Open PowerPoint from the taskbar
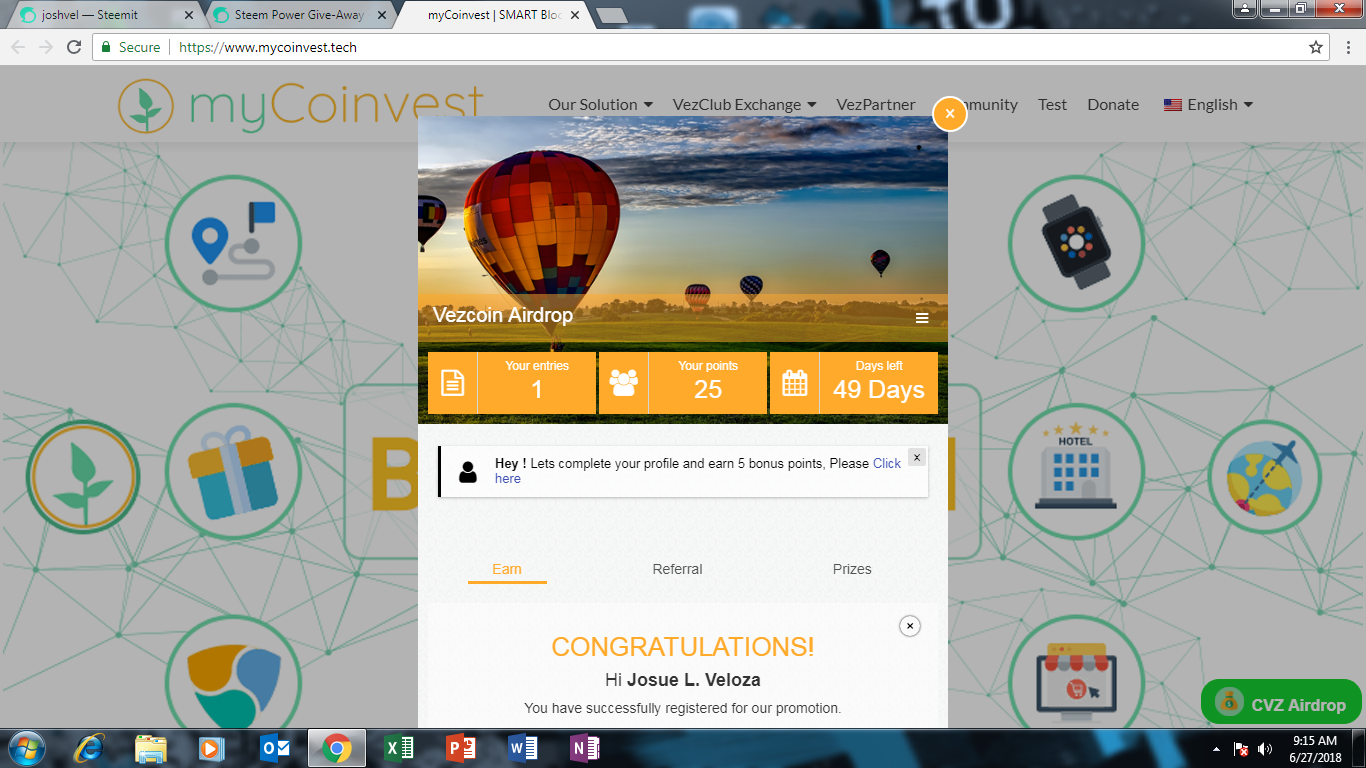This screenshot has height=768, width=1366. (x=461, y=748)
